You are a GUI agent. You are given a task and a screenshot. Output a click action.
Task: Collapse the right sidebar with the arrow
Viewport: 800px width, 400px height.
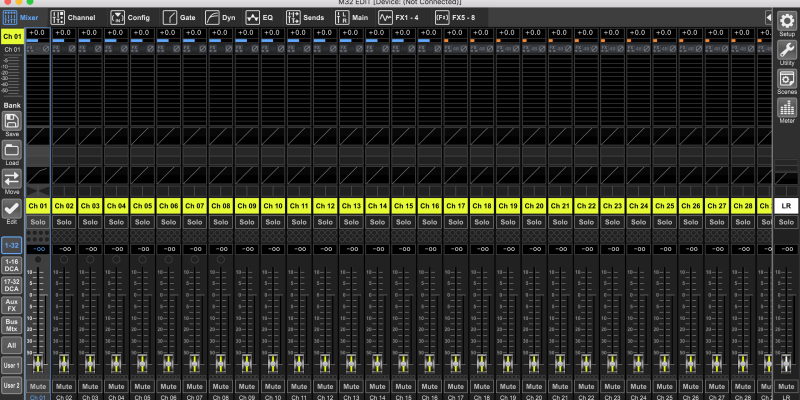tap(769, 17)
